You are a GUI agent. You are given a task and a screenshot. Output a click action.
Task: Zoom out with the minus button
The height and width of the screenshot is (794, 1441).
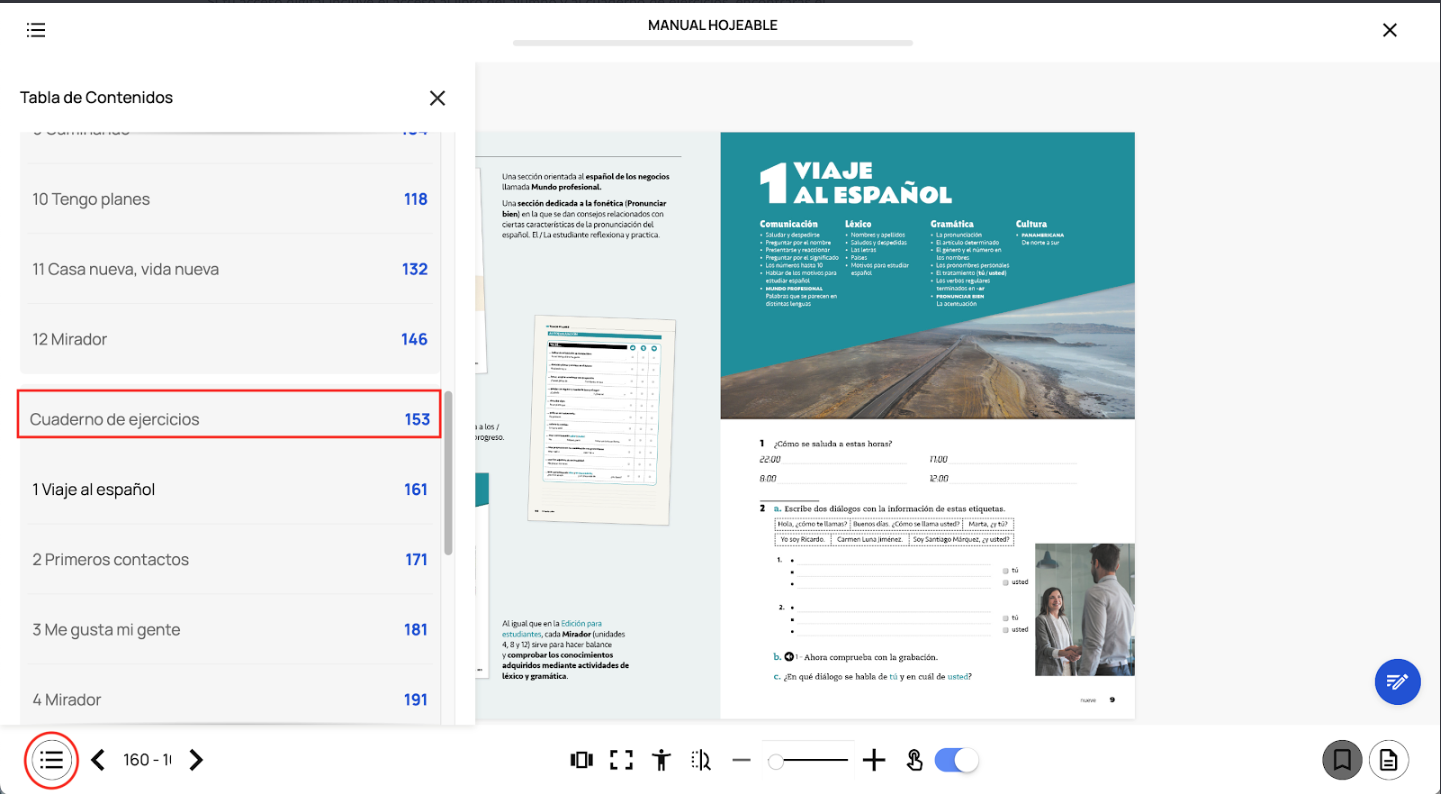pyautogui.click(x=741, y=760)
